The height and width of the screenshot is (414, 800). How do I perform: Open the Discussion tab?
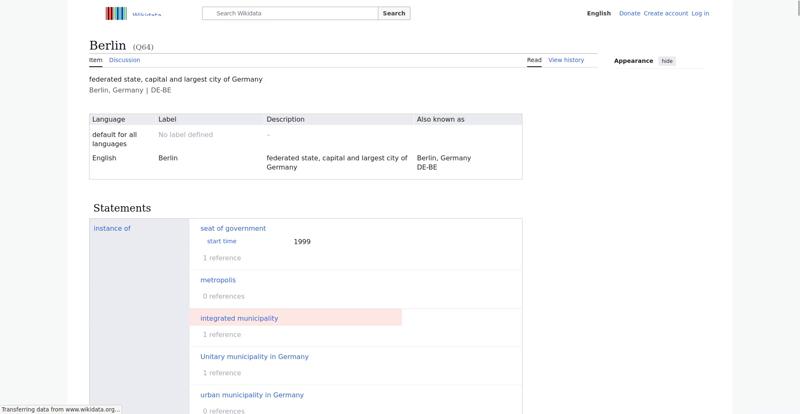coord(124,60)
